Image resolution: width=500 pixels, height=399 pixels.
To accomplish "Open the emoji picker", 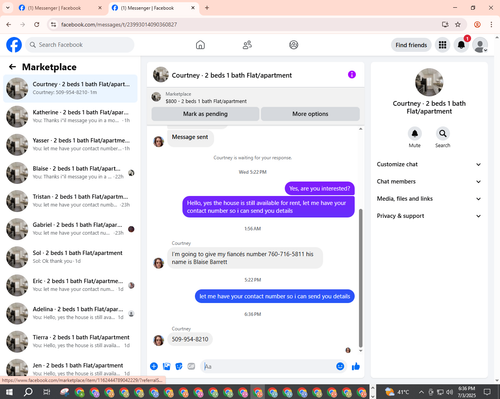I will [340, 366].
